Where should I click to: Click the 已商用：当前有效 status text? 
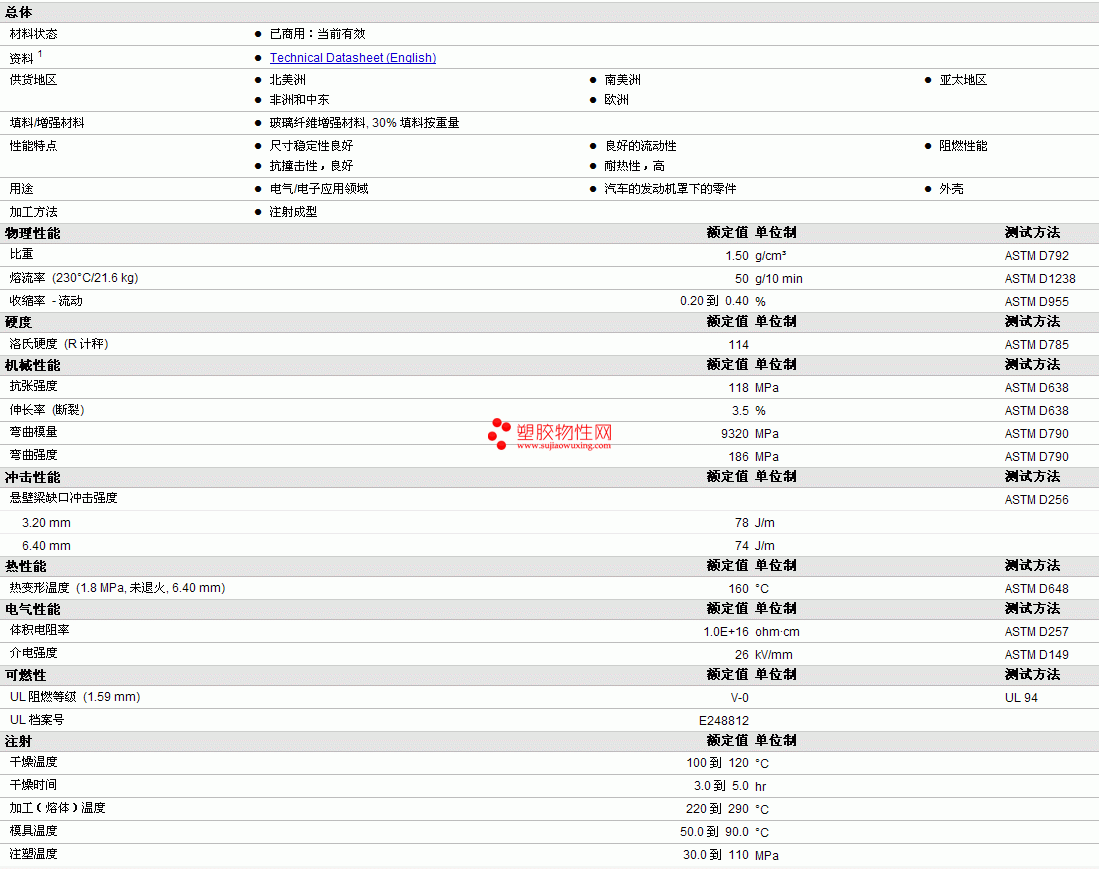coord(318,34)
